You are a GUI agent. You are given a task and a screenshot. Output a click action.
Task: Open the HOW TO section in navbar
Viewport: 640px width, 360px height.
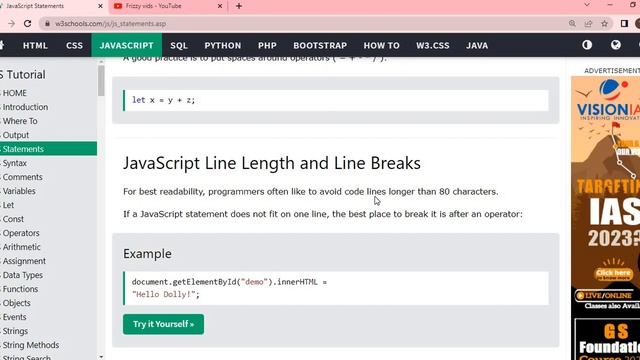coord(382,45)
